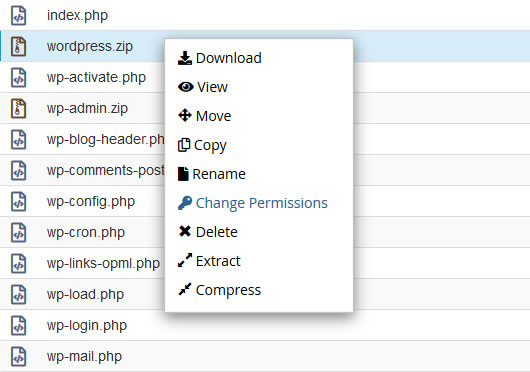Click the wp-activate.php file name
530x372 pixels.
click(x=96, y=77)
